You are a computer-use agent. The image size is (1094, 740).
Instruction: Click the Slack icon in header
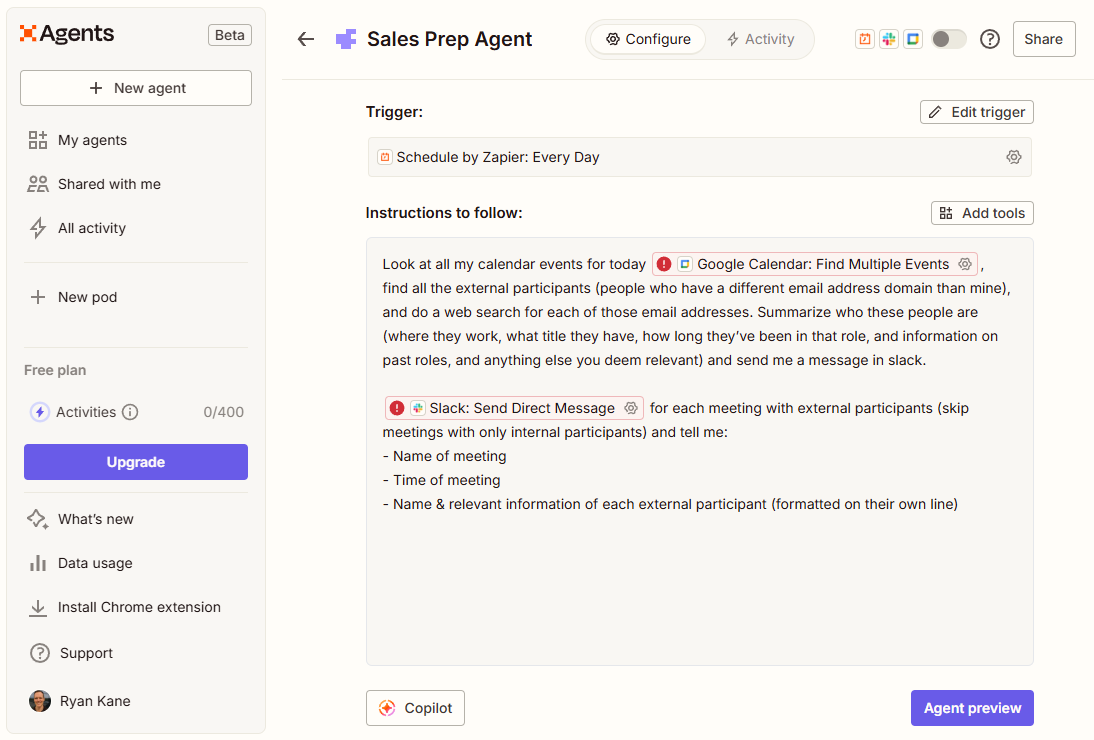coord(889,39)
